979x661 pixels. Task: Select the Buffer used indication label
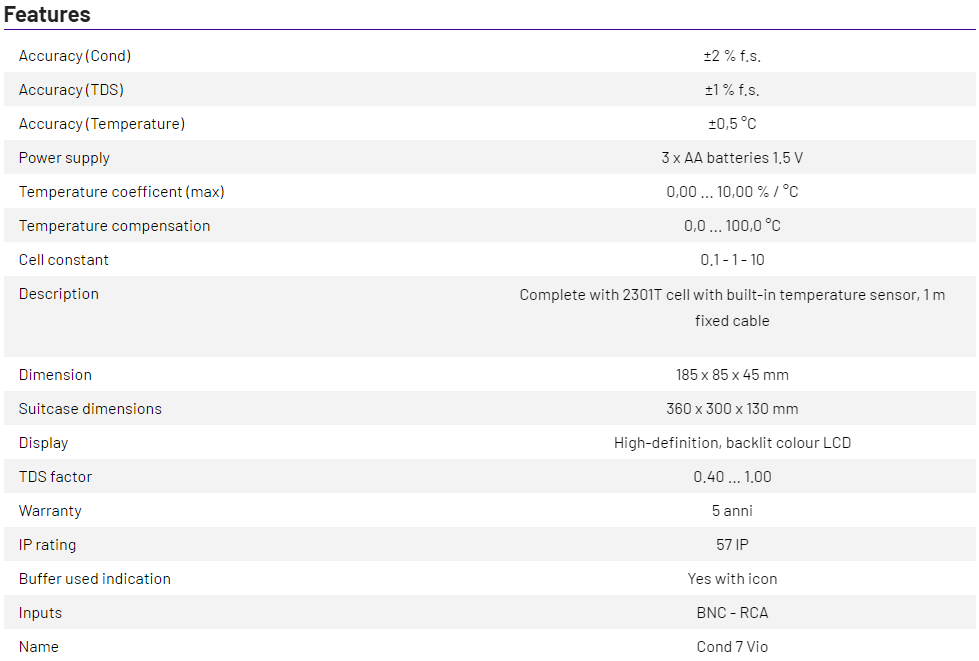click(95, 579)
